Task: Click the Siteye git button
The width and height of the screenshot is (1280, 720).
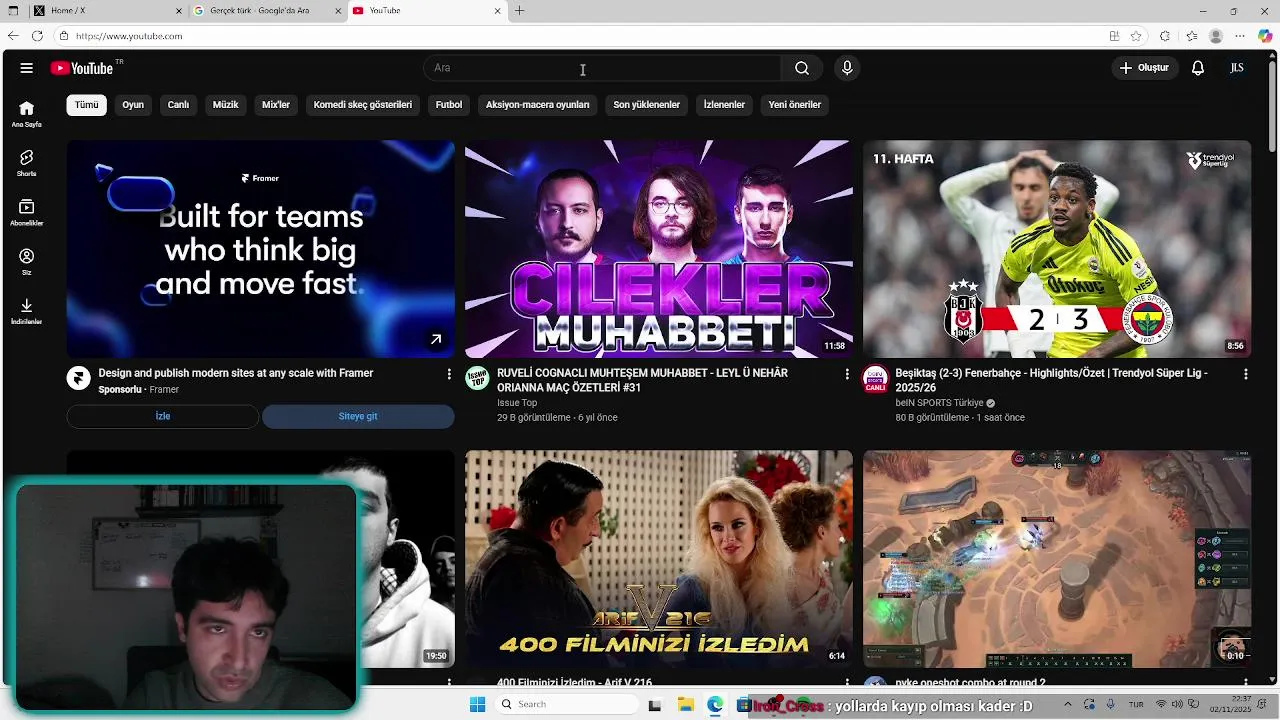Action: (x=358, y=416)
